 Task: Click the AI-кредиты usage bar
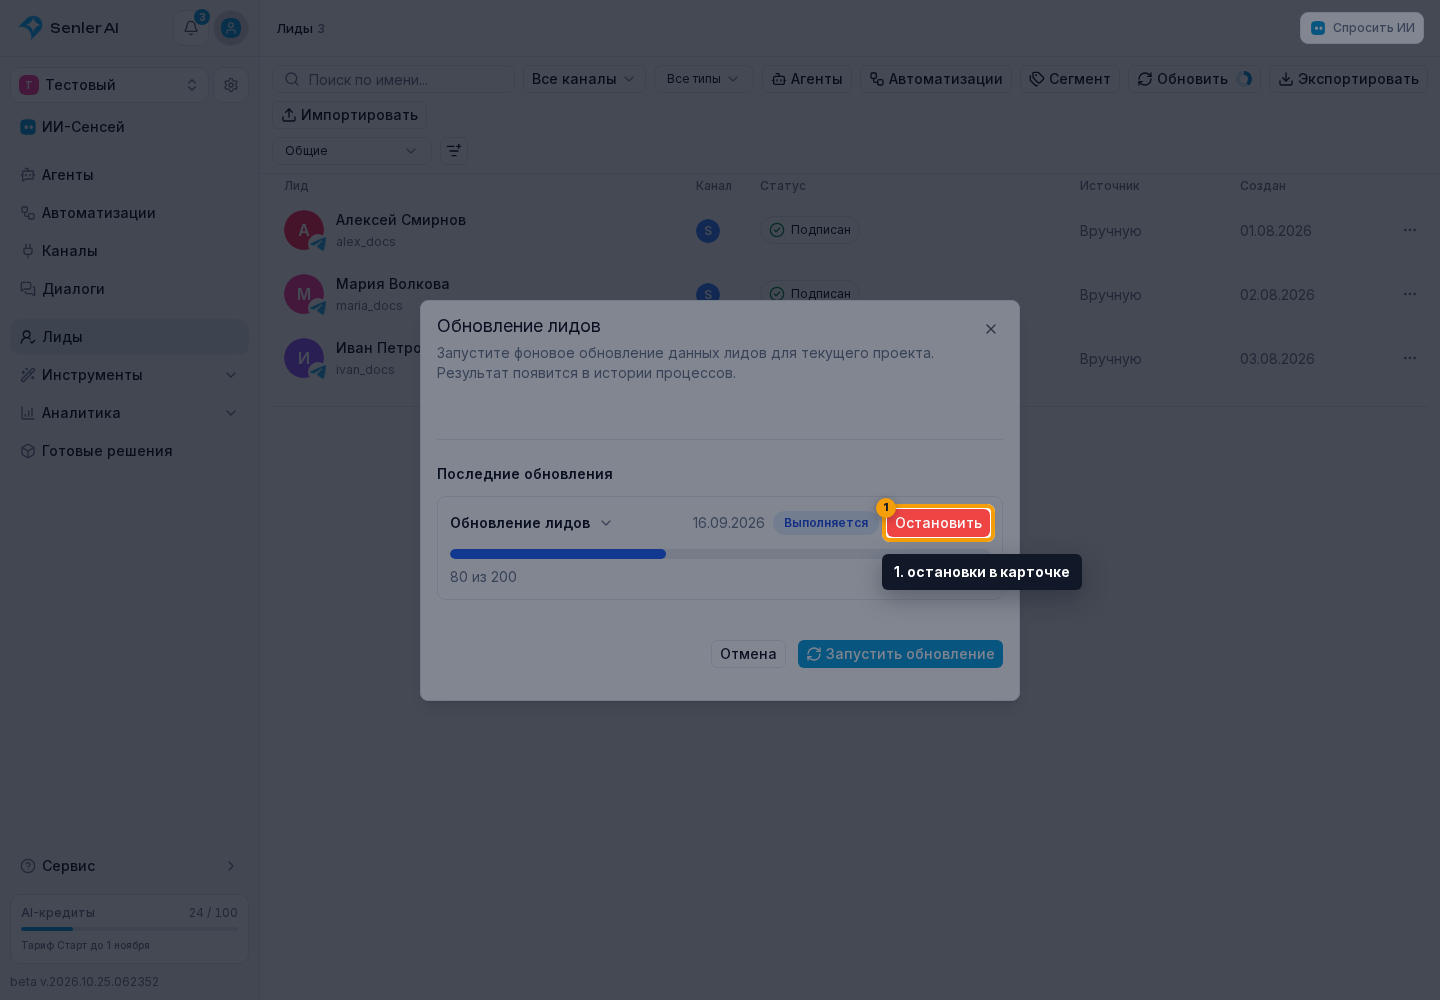click(x=129, y=929)
